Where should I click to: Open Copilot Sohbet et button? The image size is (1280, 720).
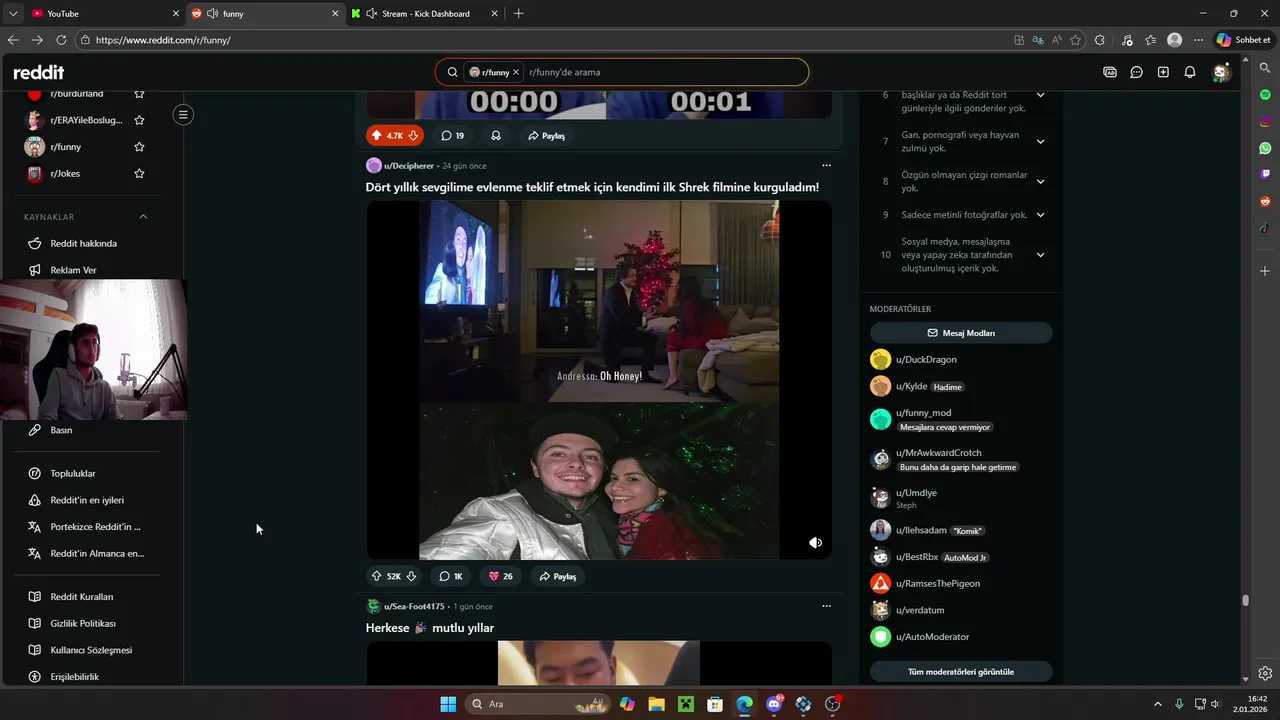1243,40
